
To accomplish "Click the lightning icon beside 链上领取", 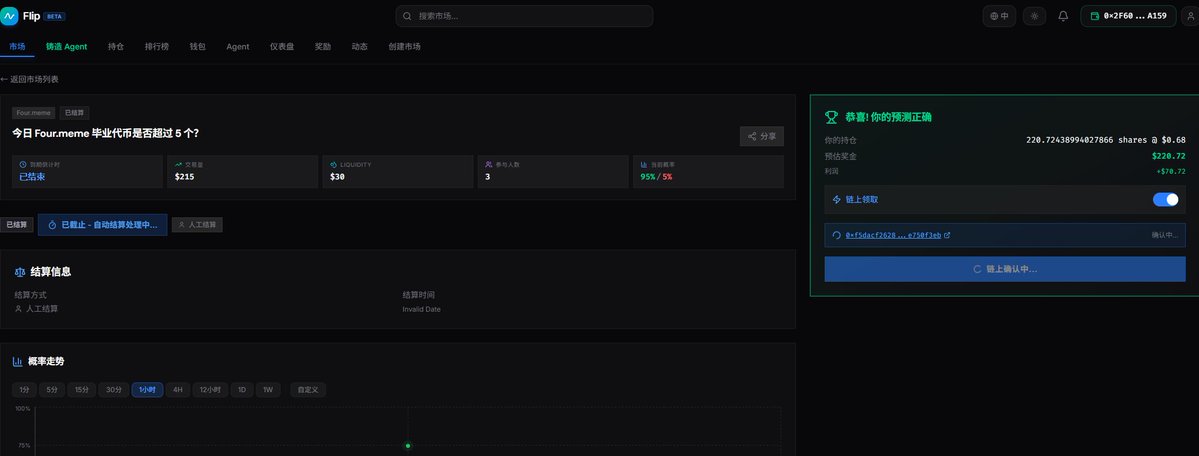I will 837,200.
